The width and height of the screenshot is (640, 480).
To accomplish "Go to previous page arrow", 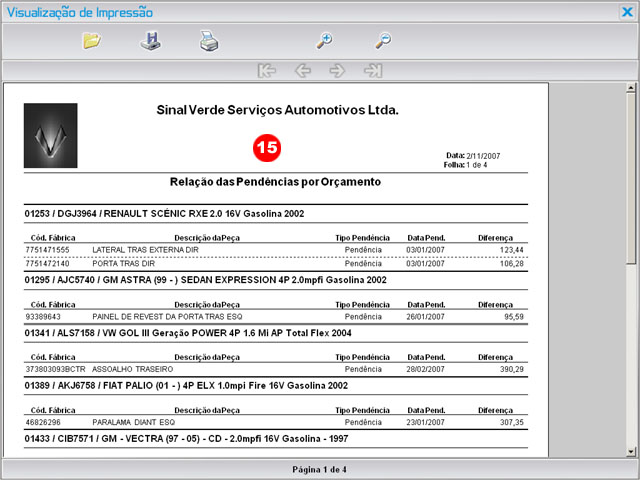I will point(303,71).
